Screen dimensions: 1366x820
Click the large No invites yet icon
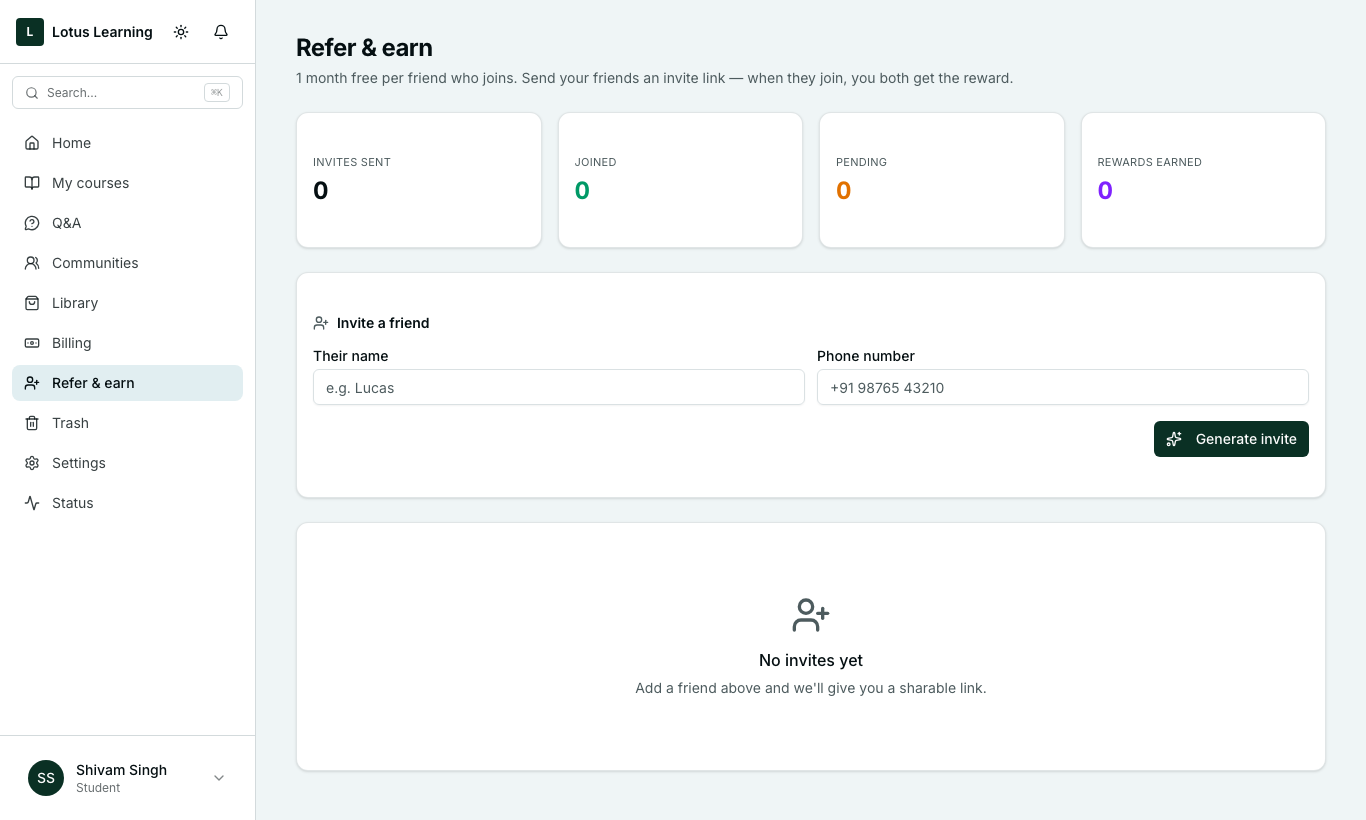811,615
